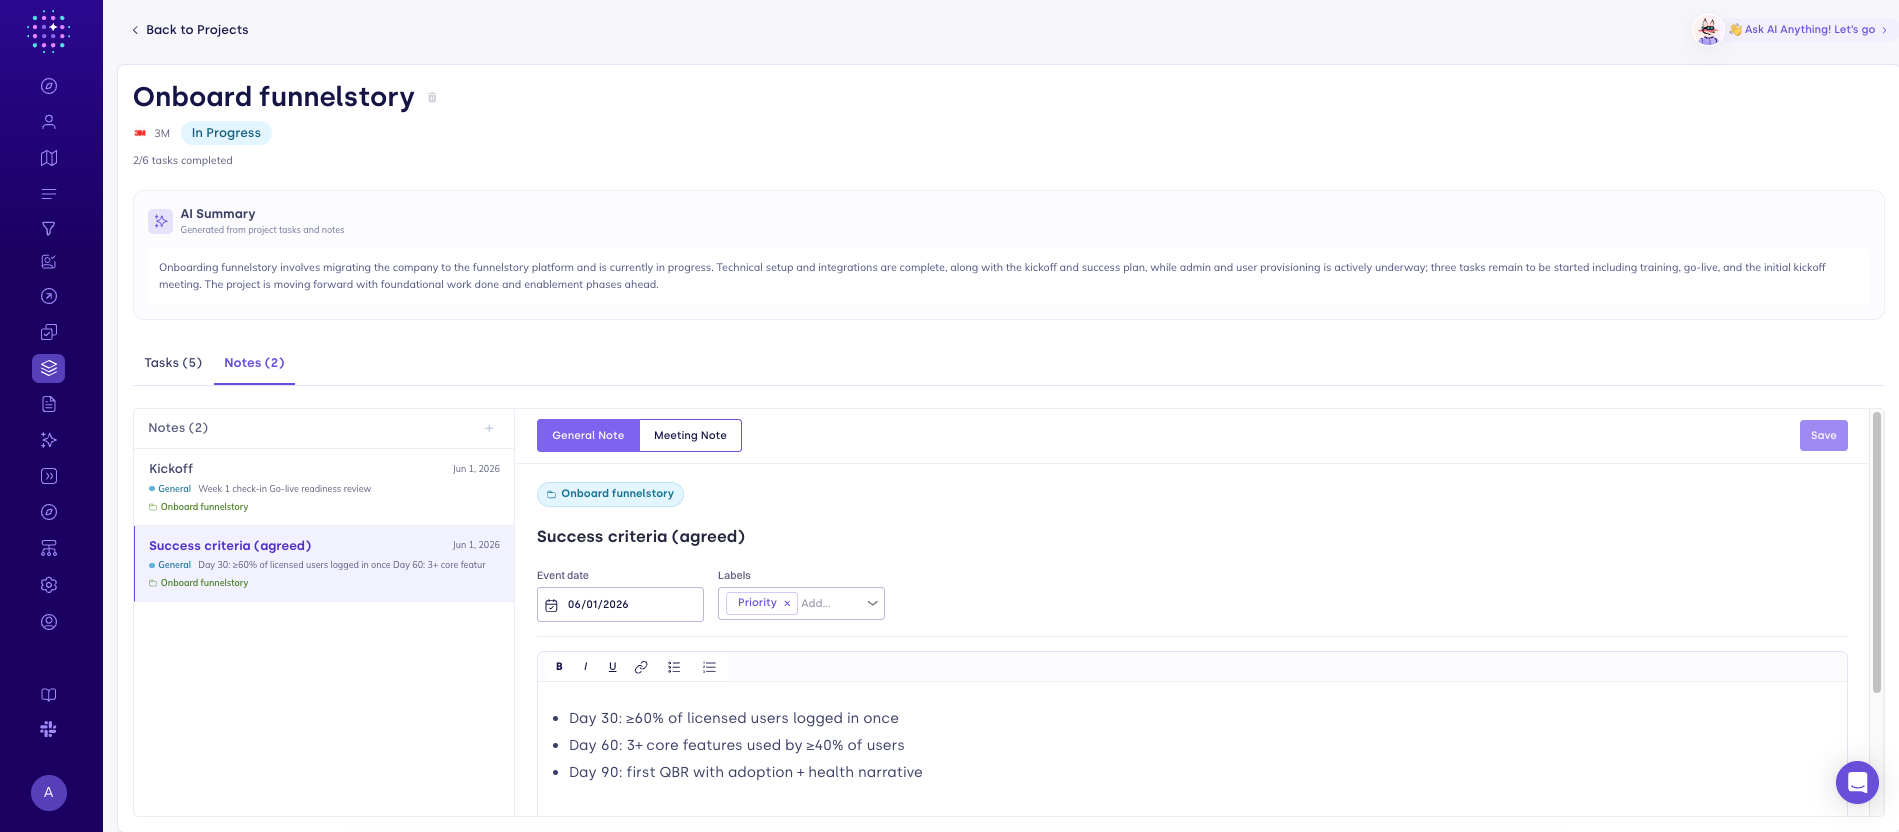Open the text lines icon in the sidebar
1899x832 pixels.
pyautogui.click(x=48, y=194)
